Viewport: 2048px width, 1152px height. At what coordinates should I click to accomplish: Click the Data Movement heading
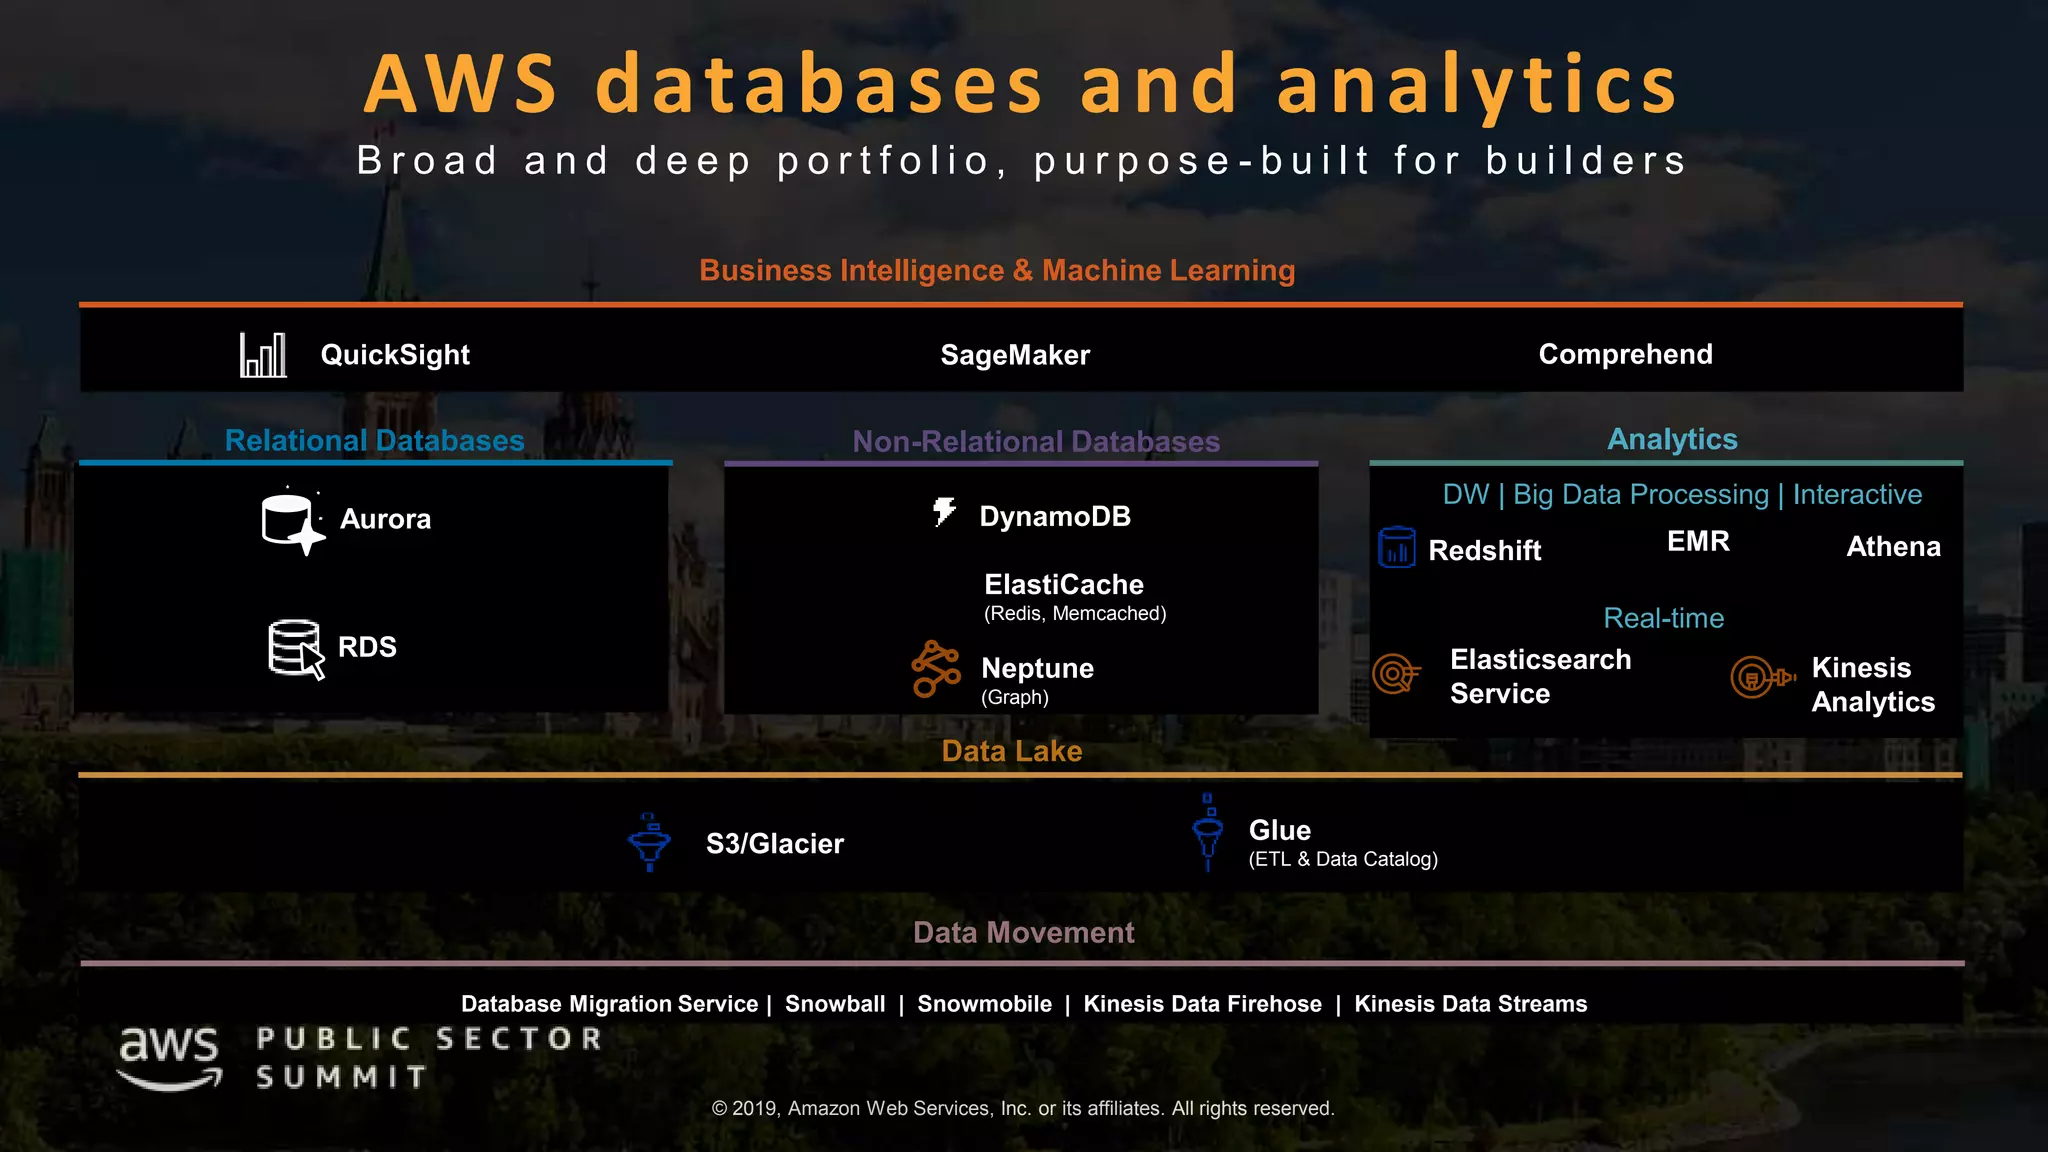tap(1023, 932)
